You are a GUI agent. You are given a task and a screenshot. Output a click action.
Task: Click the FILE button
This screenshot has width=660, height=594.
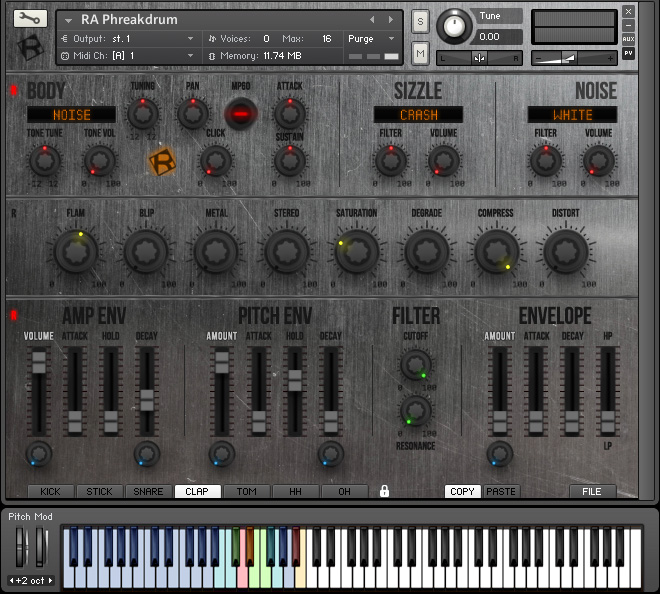[x=592, y=491]
